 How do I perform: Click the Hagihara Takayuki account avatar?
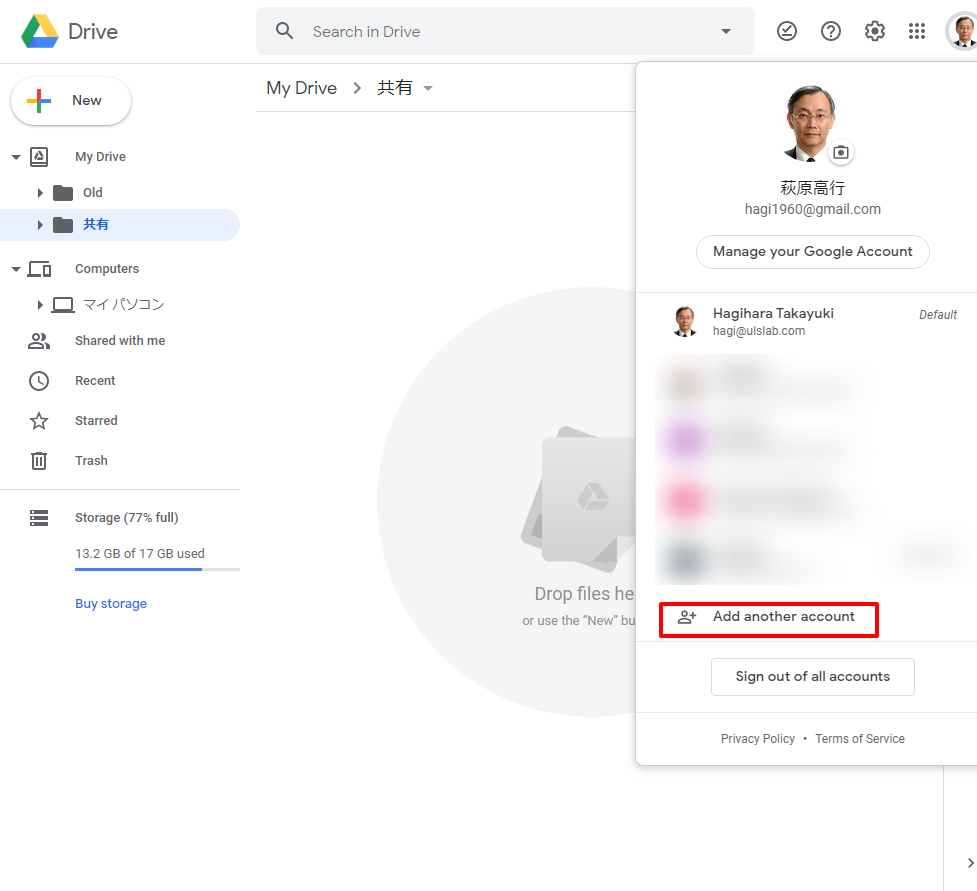(x=685, y=322)
